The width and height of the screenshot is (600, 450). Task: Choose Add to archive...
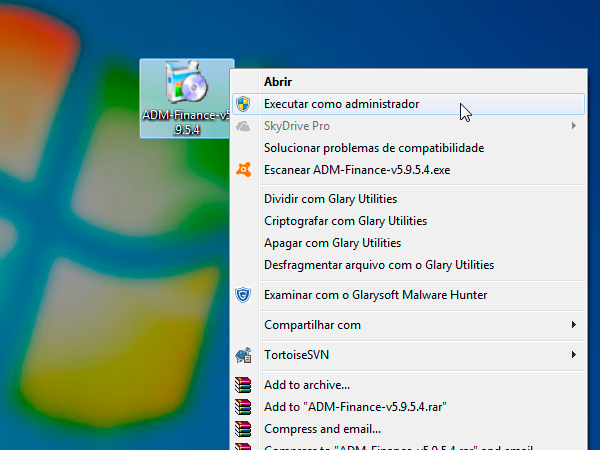(x=408, y=385)
